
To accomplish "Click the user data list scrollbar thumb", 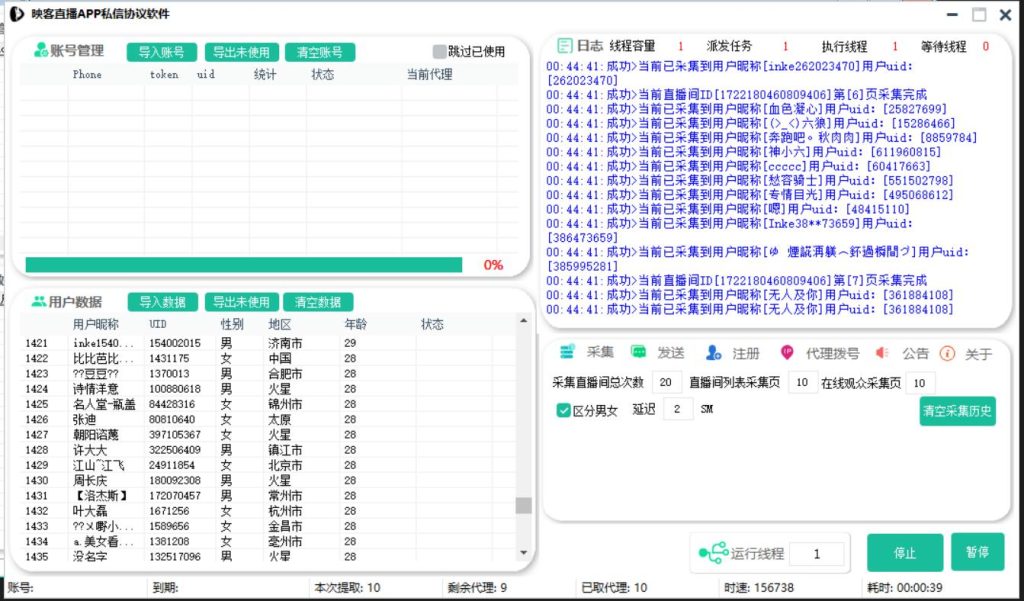I will pyautogui.click(x=523, y=505).
